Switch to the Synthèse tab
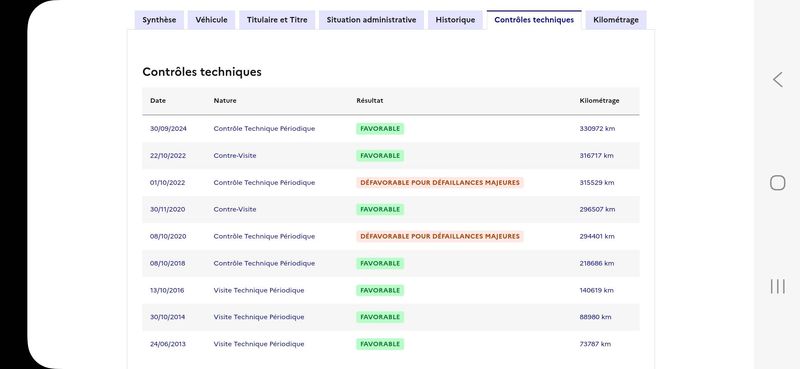Screen dimensions: 800x369 [159, 20]
